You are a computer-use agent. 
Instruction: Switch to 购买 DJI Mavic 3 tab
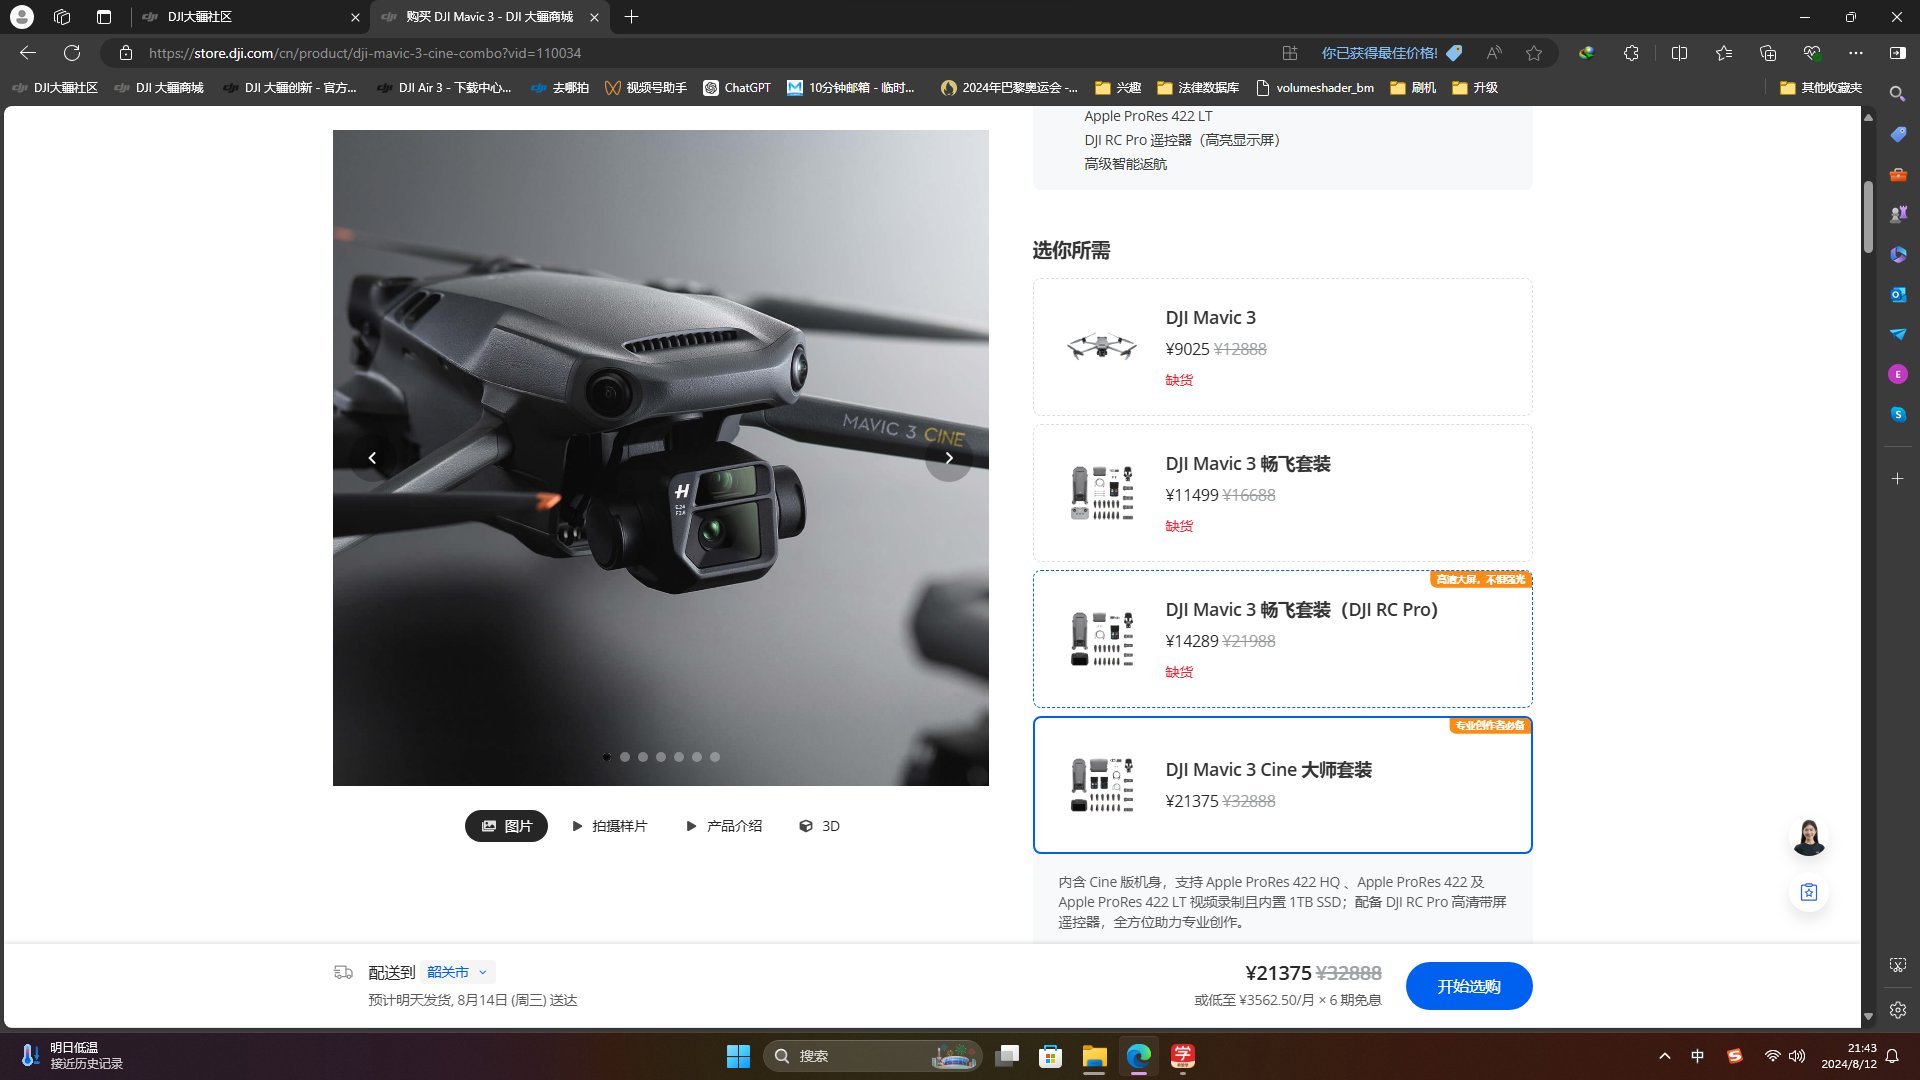tap(489, 17)
